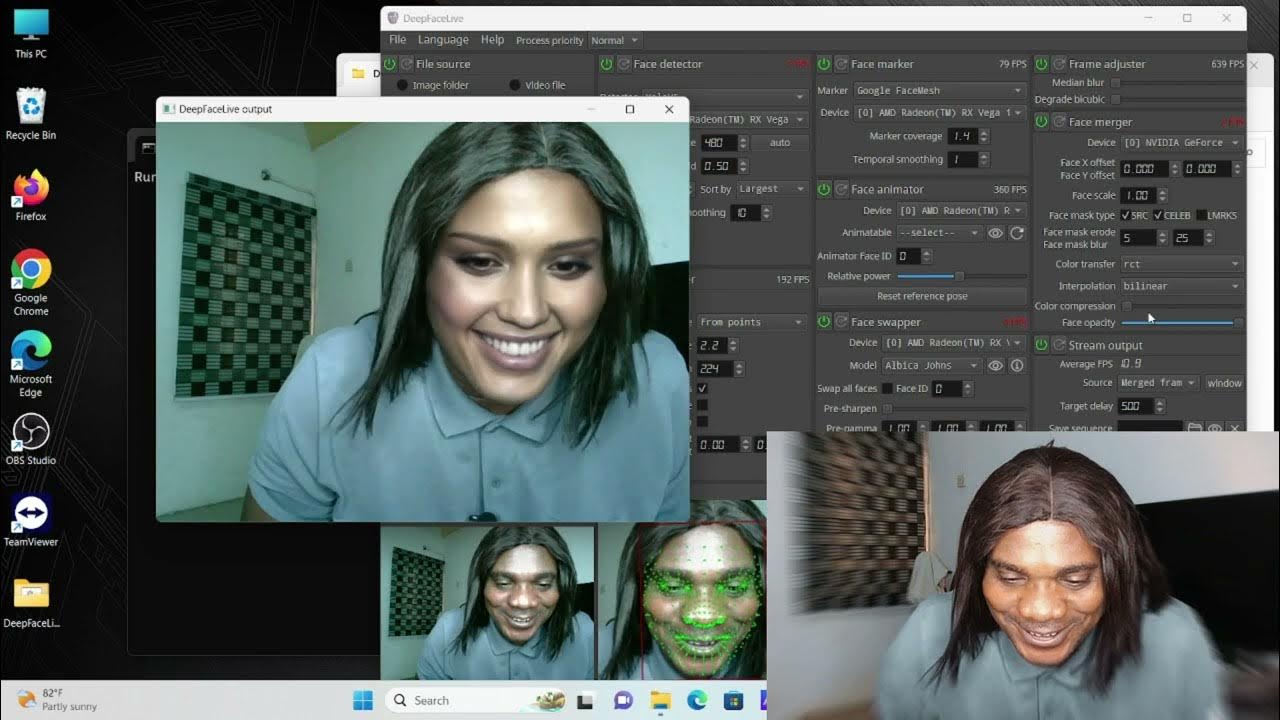Open the Help menu
Image resolution: width=1280 pixels, height=720 pixels.
click(492, 40)
